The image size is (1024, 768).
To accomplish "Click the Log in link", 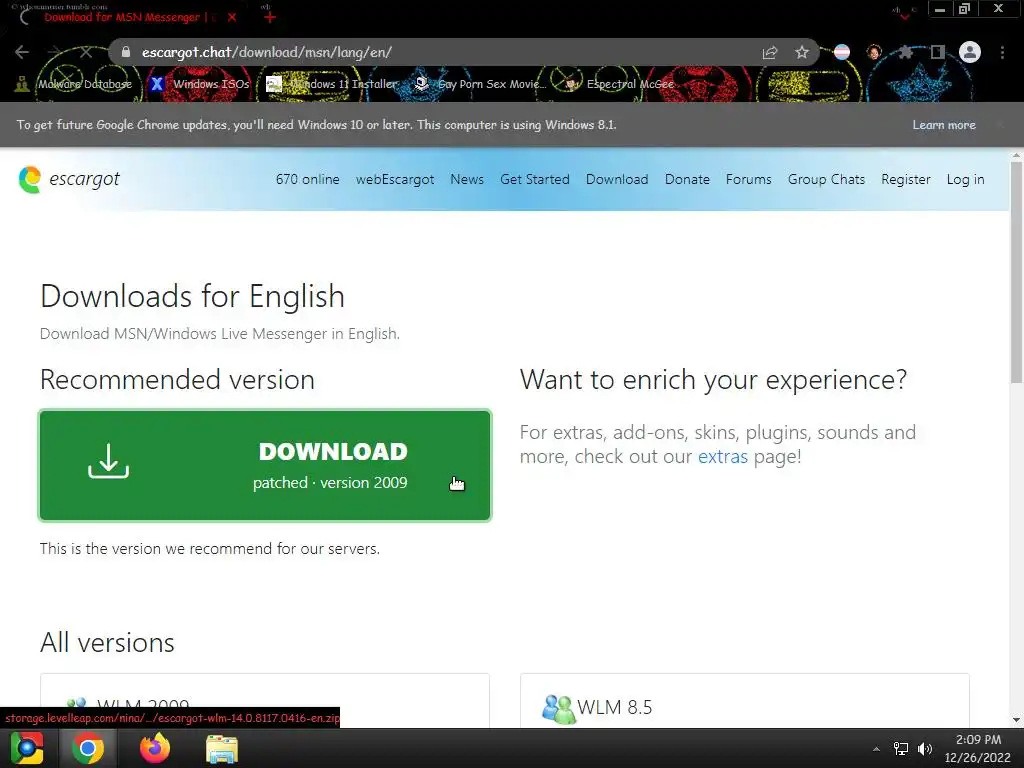I will point(965,180).
